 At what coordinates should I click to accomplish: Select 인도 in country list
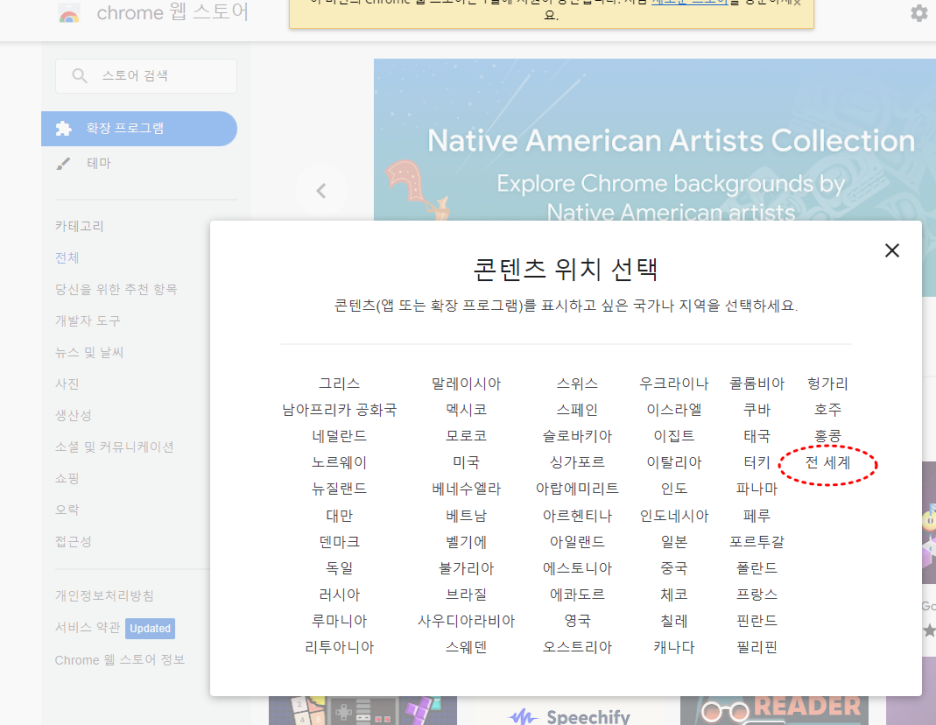674,489
